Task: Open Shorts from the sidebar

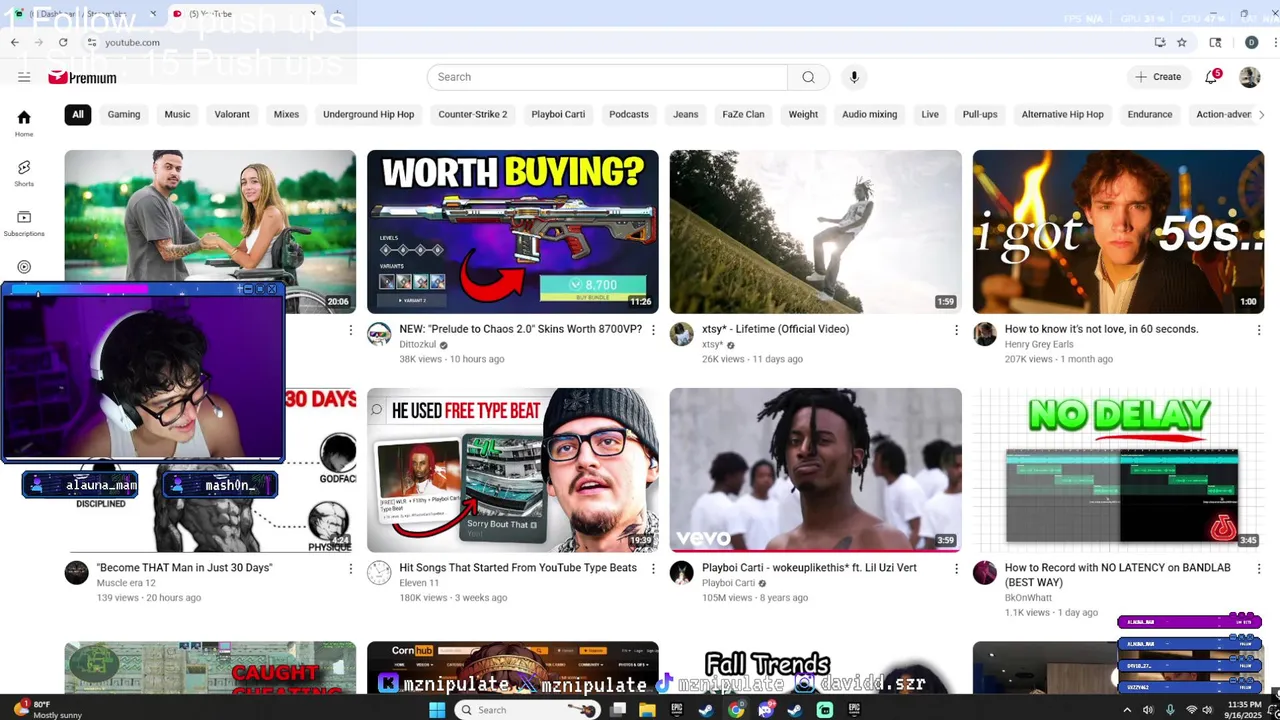Action: click(x=24, y=173)
